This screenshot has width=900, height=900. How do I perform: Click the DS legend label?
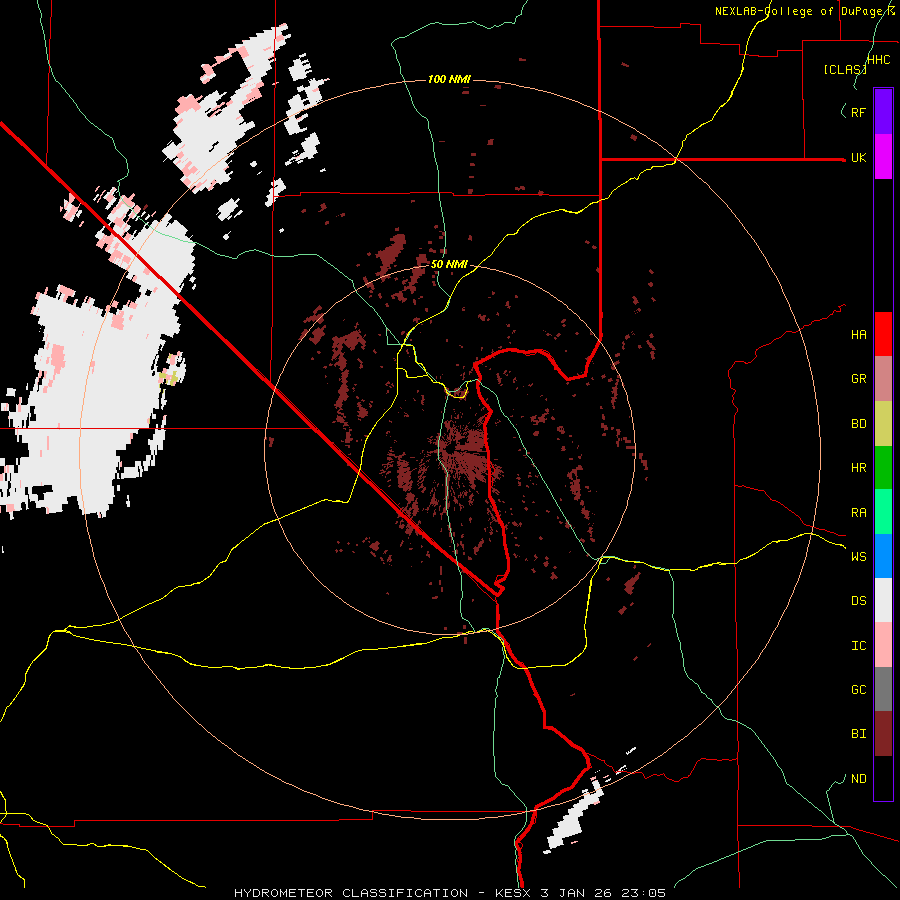(x=859, y=601)
